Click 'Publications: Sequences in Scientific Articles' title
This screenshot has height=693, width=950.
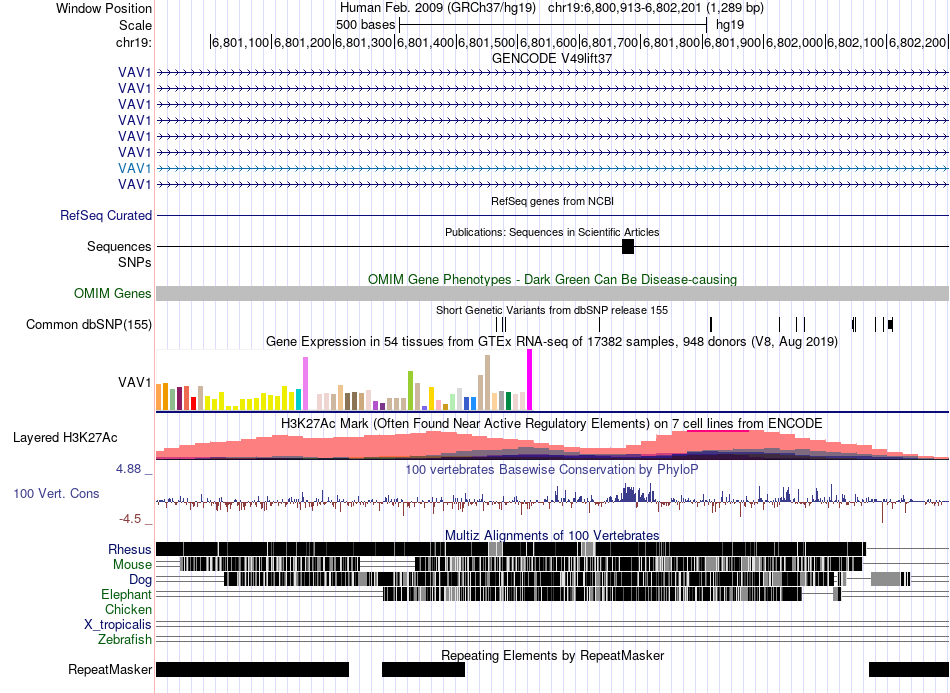click(x=552, y=232)
